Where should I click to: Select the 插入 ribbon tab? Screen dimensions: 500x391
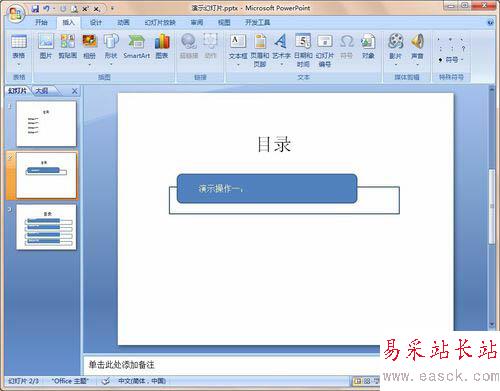coord(68,22)
